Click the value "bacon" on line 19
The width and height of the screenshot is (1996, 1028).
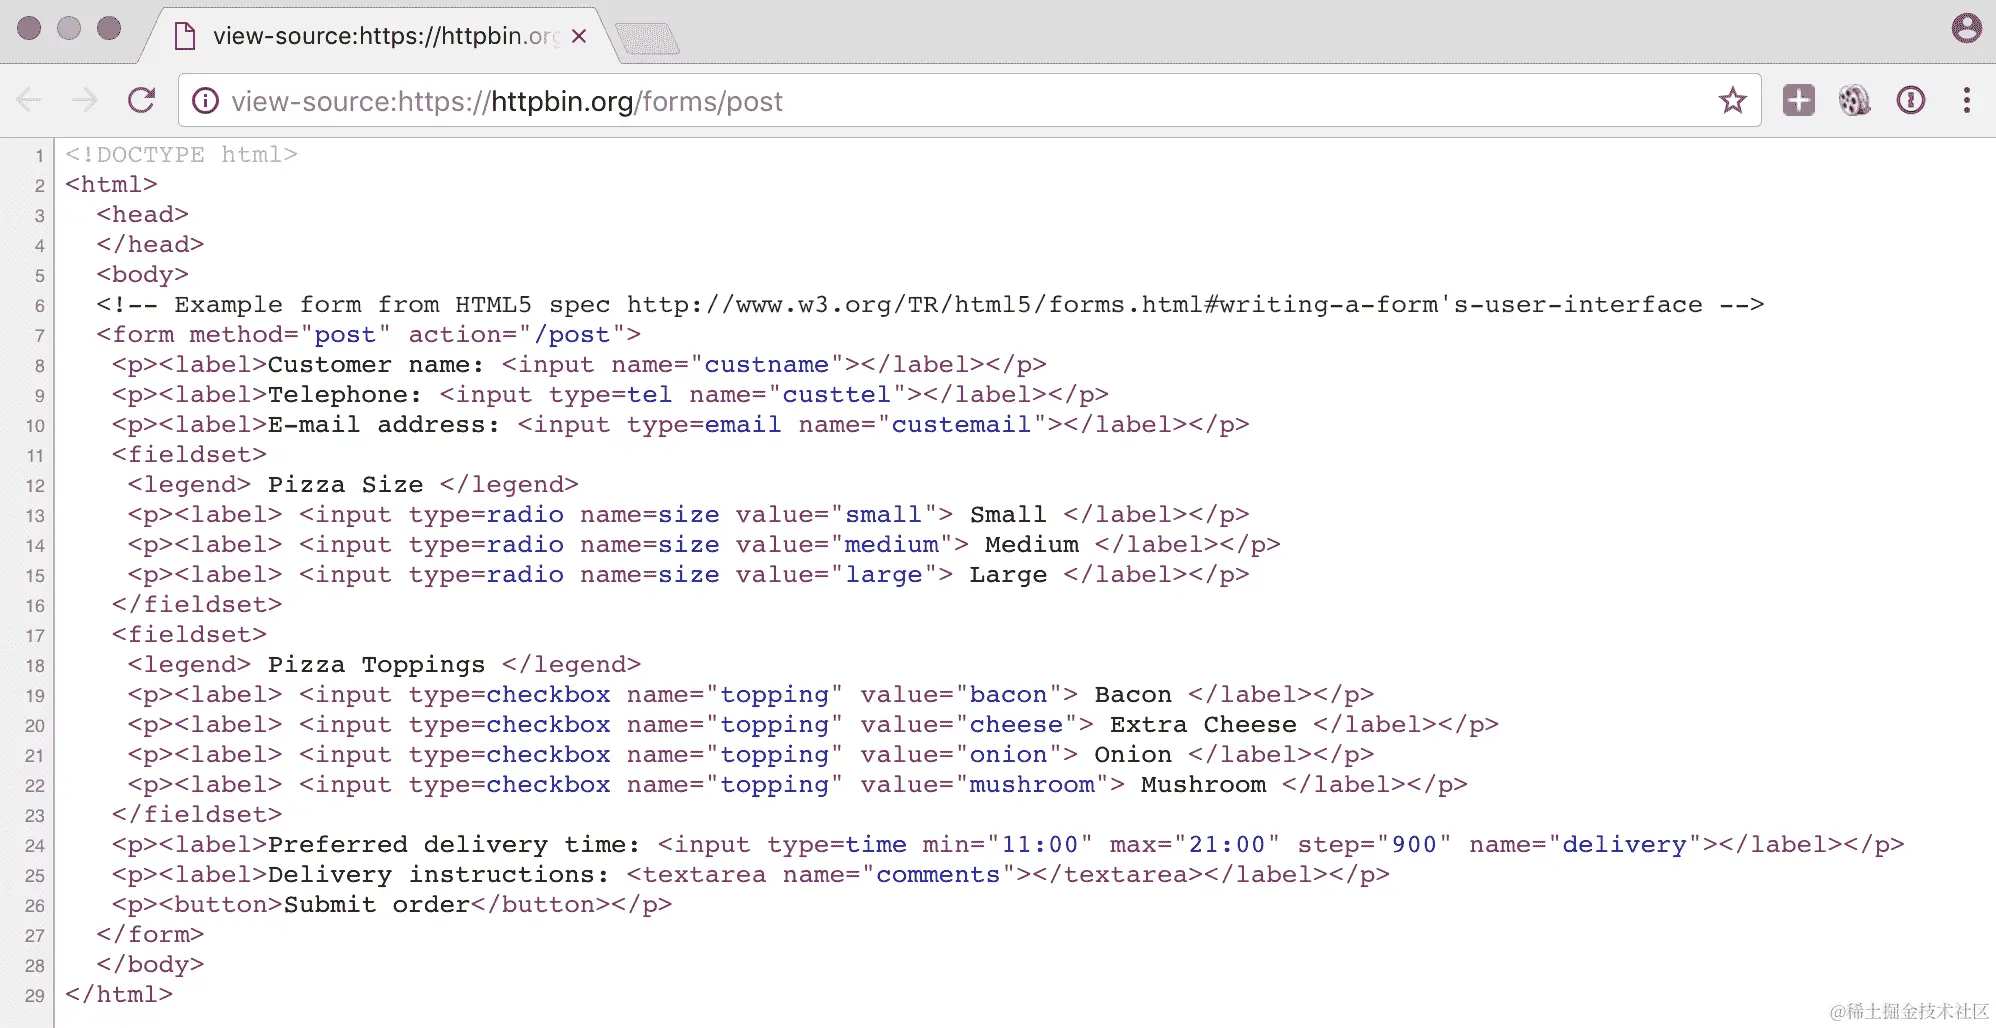coord(1008,695)
